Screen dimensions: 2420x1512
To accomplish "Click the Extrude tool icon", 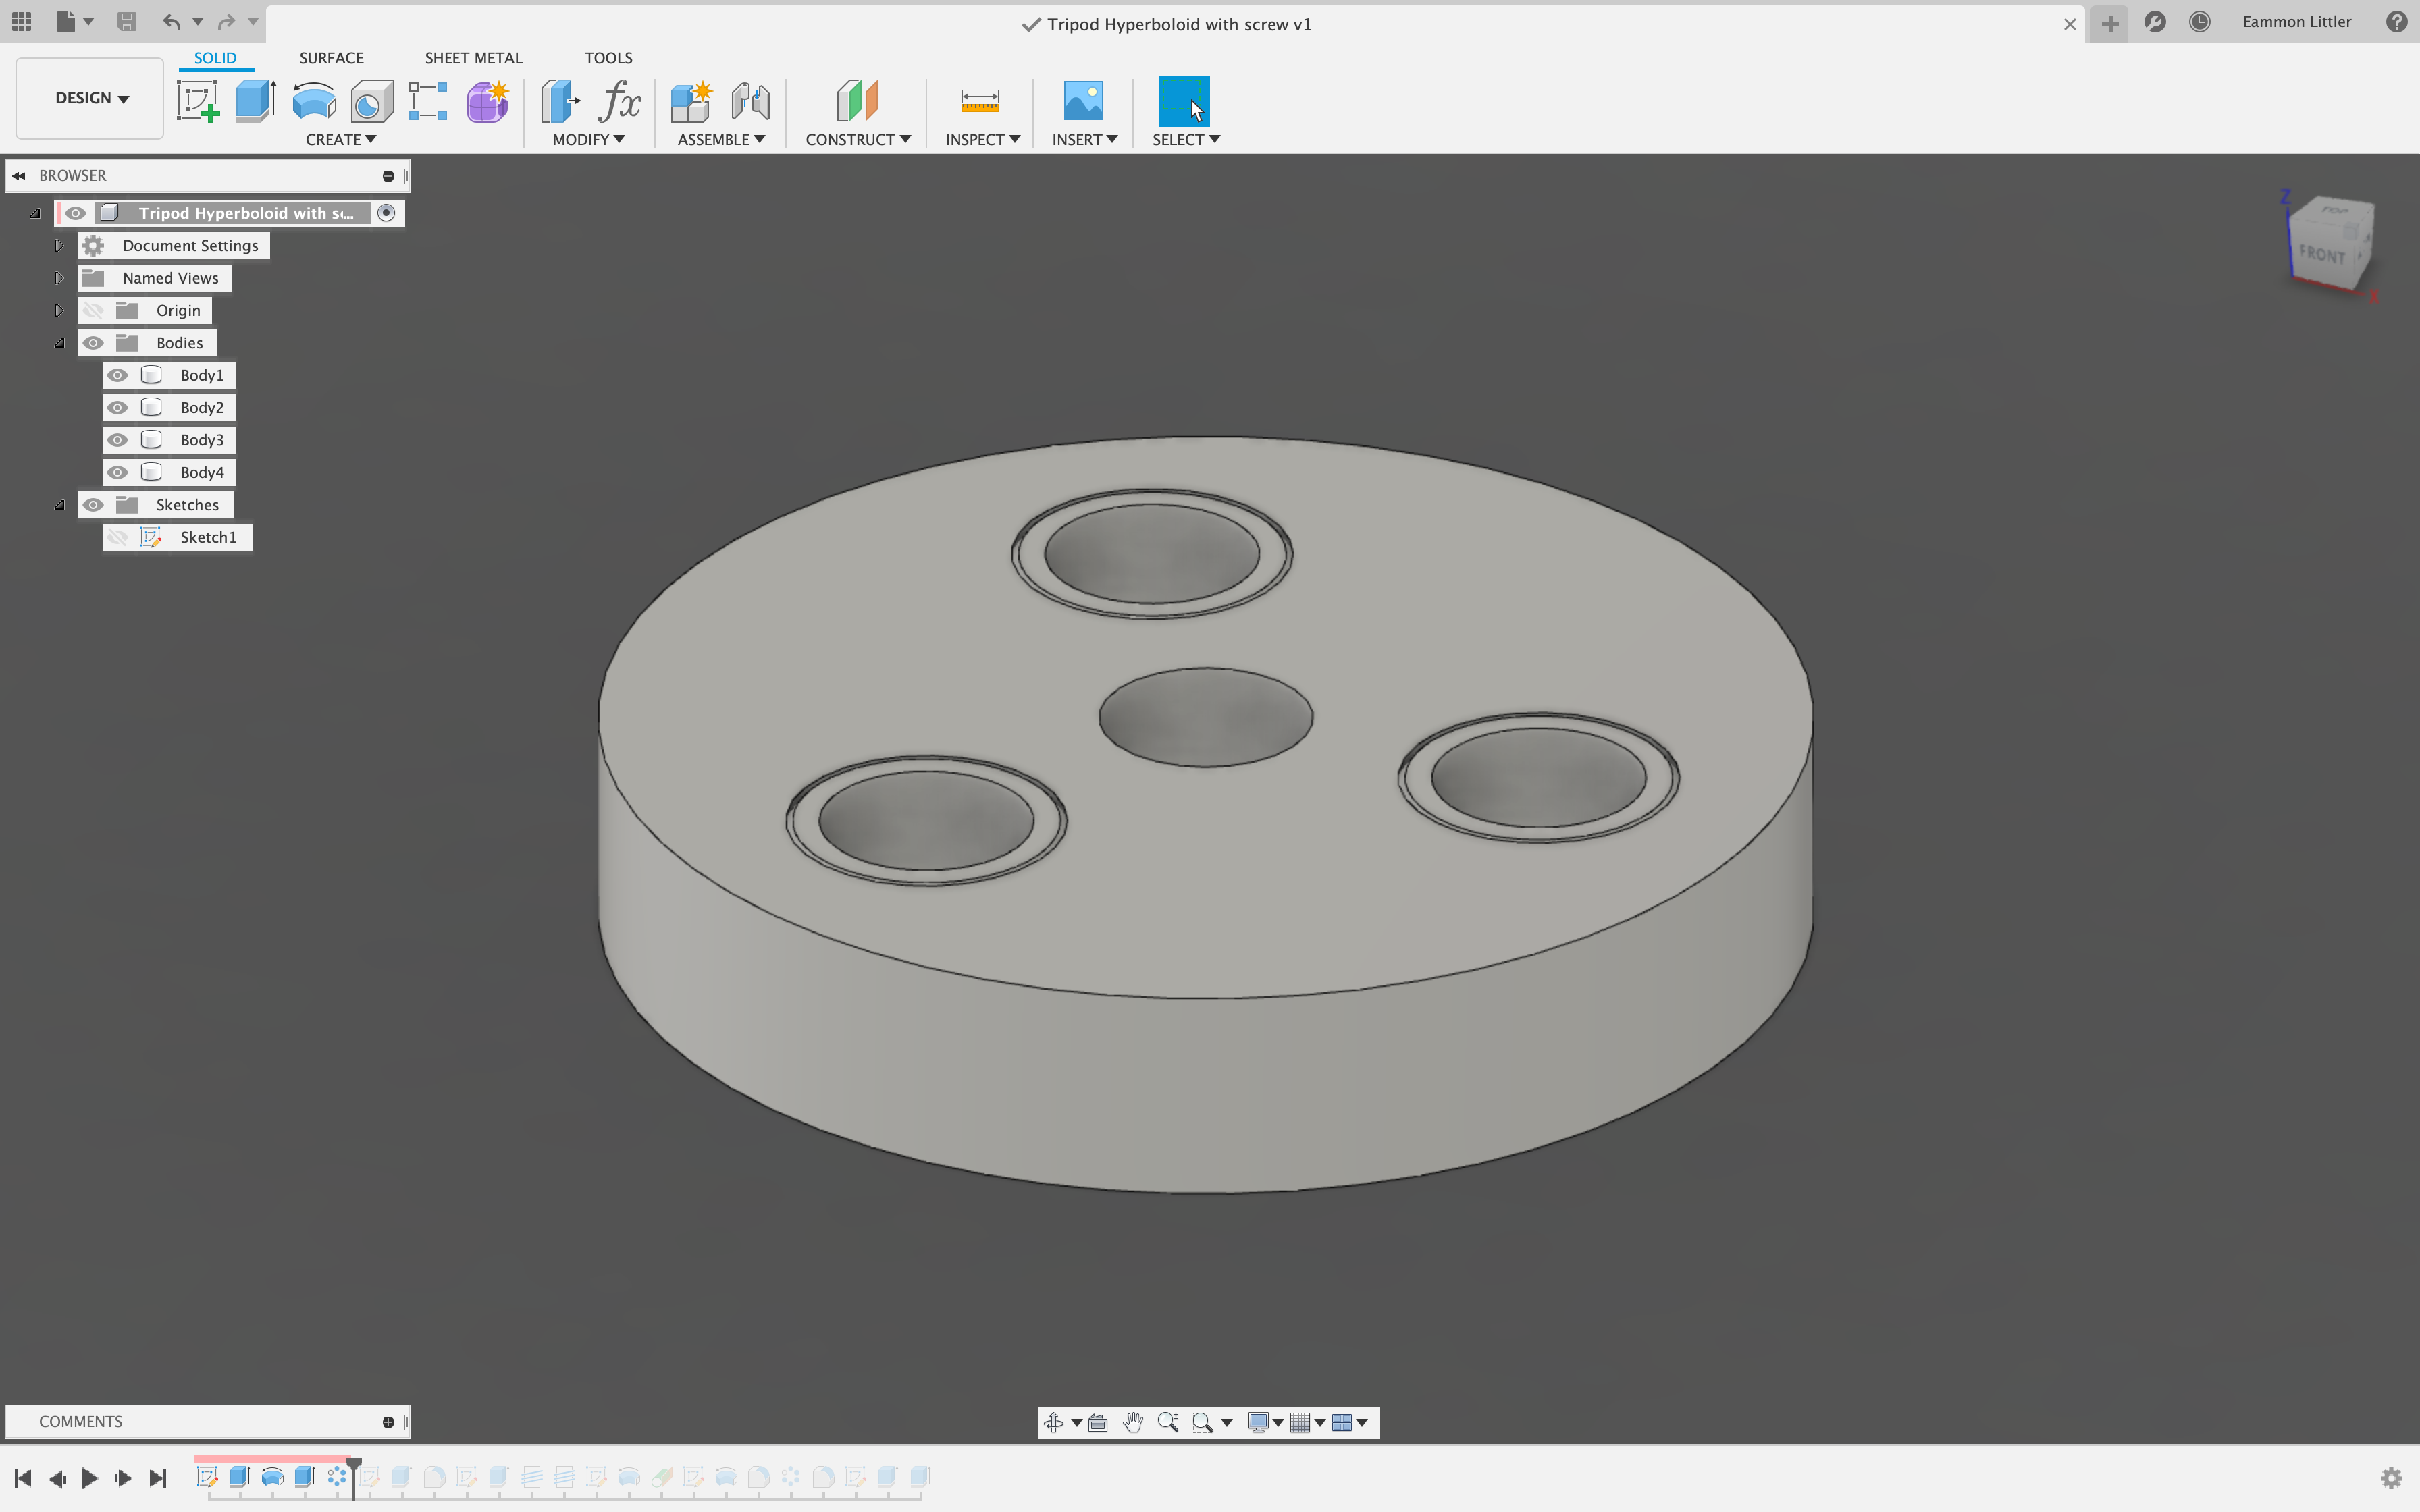I will click(x=256, y=101).
